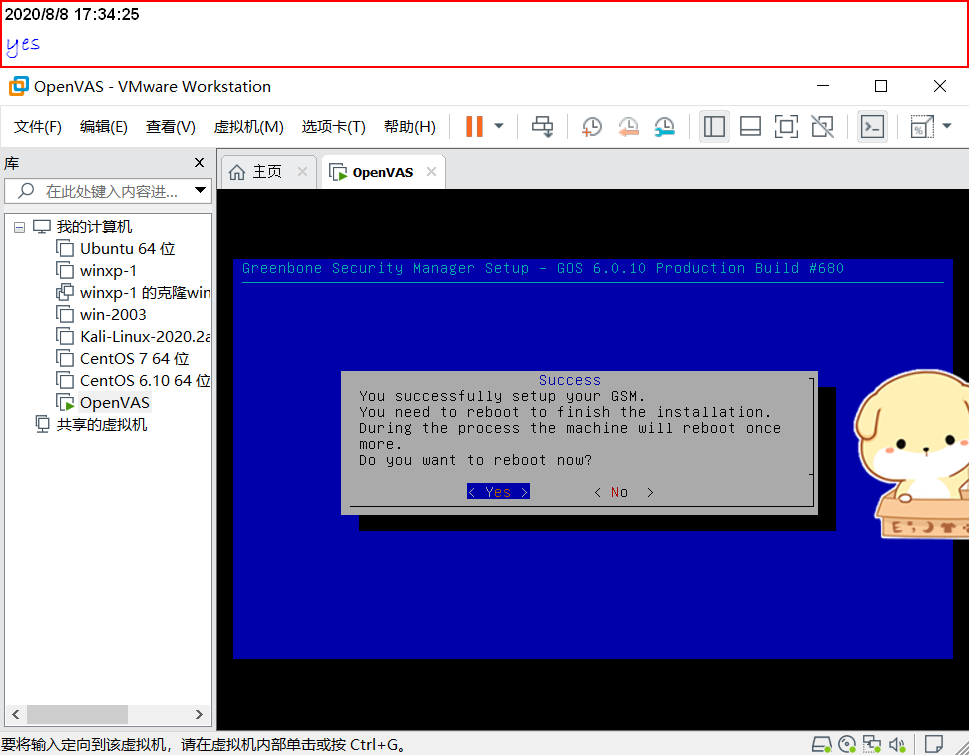Switch to the OpenVAS tab

click(x=383, y=172)
